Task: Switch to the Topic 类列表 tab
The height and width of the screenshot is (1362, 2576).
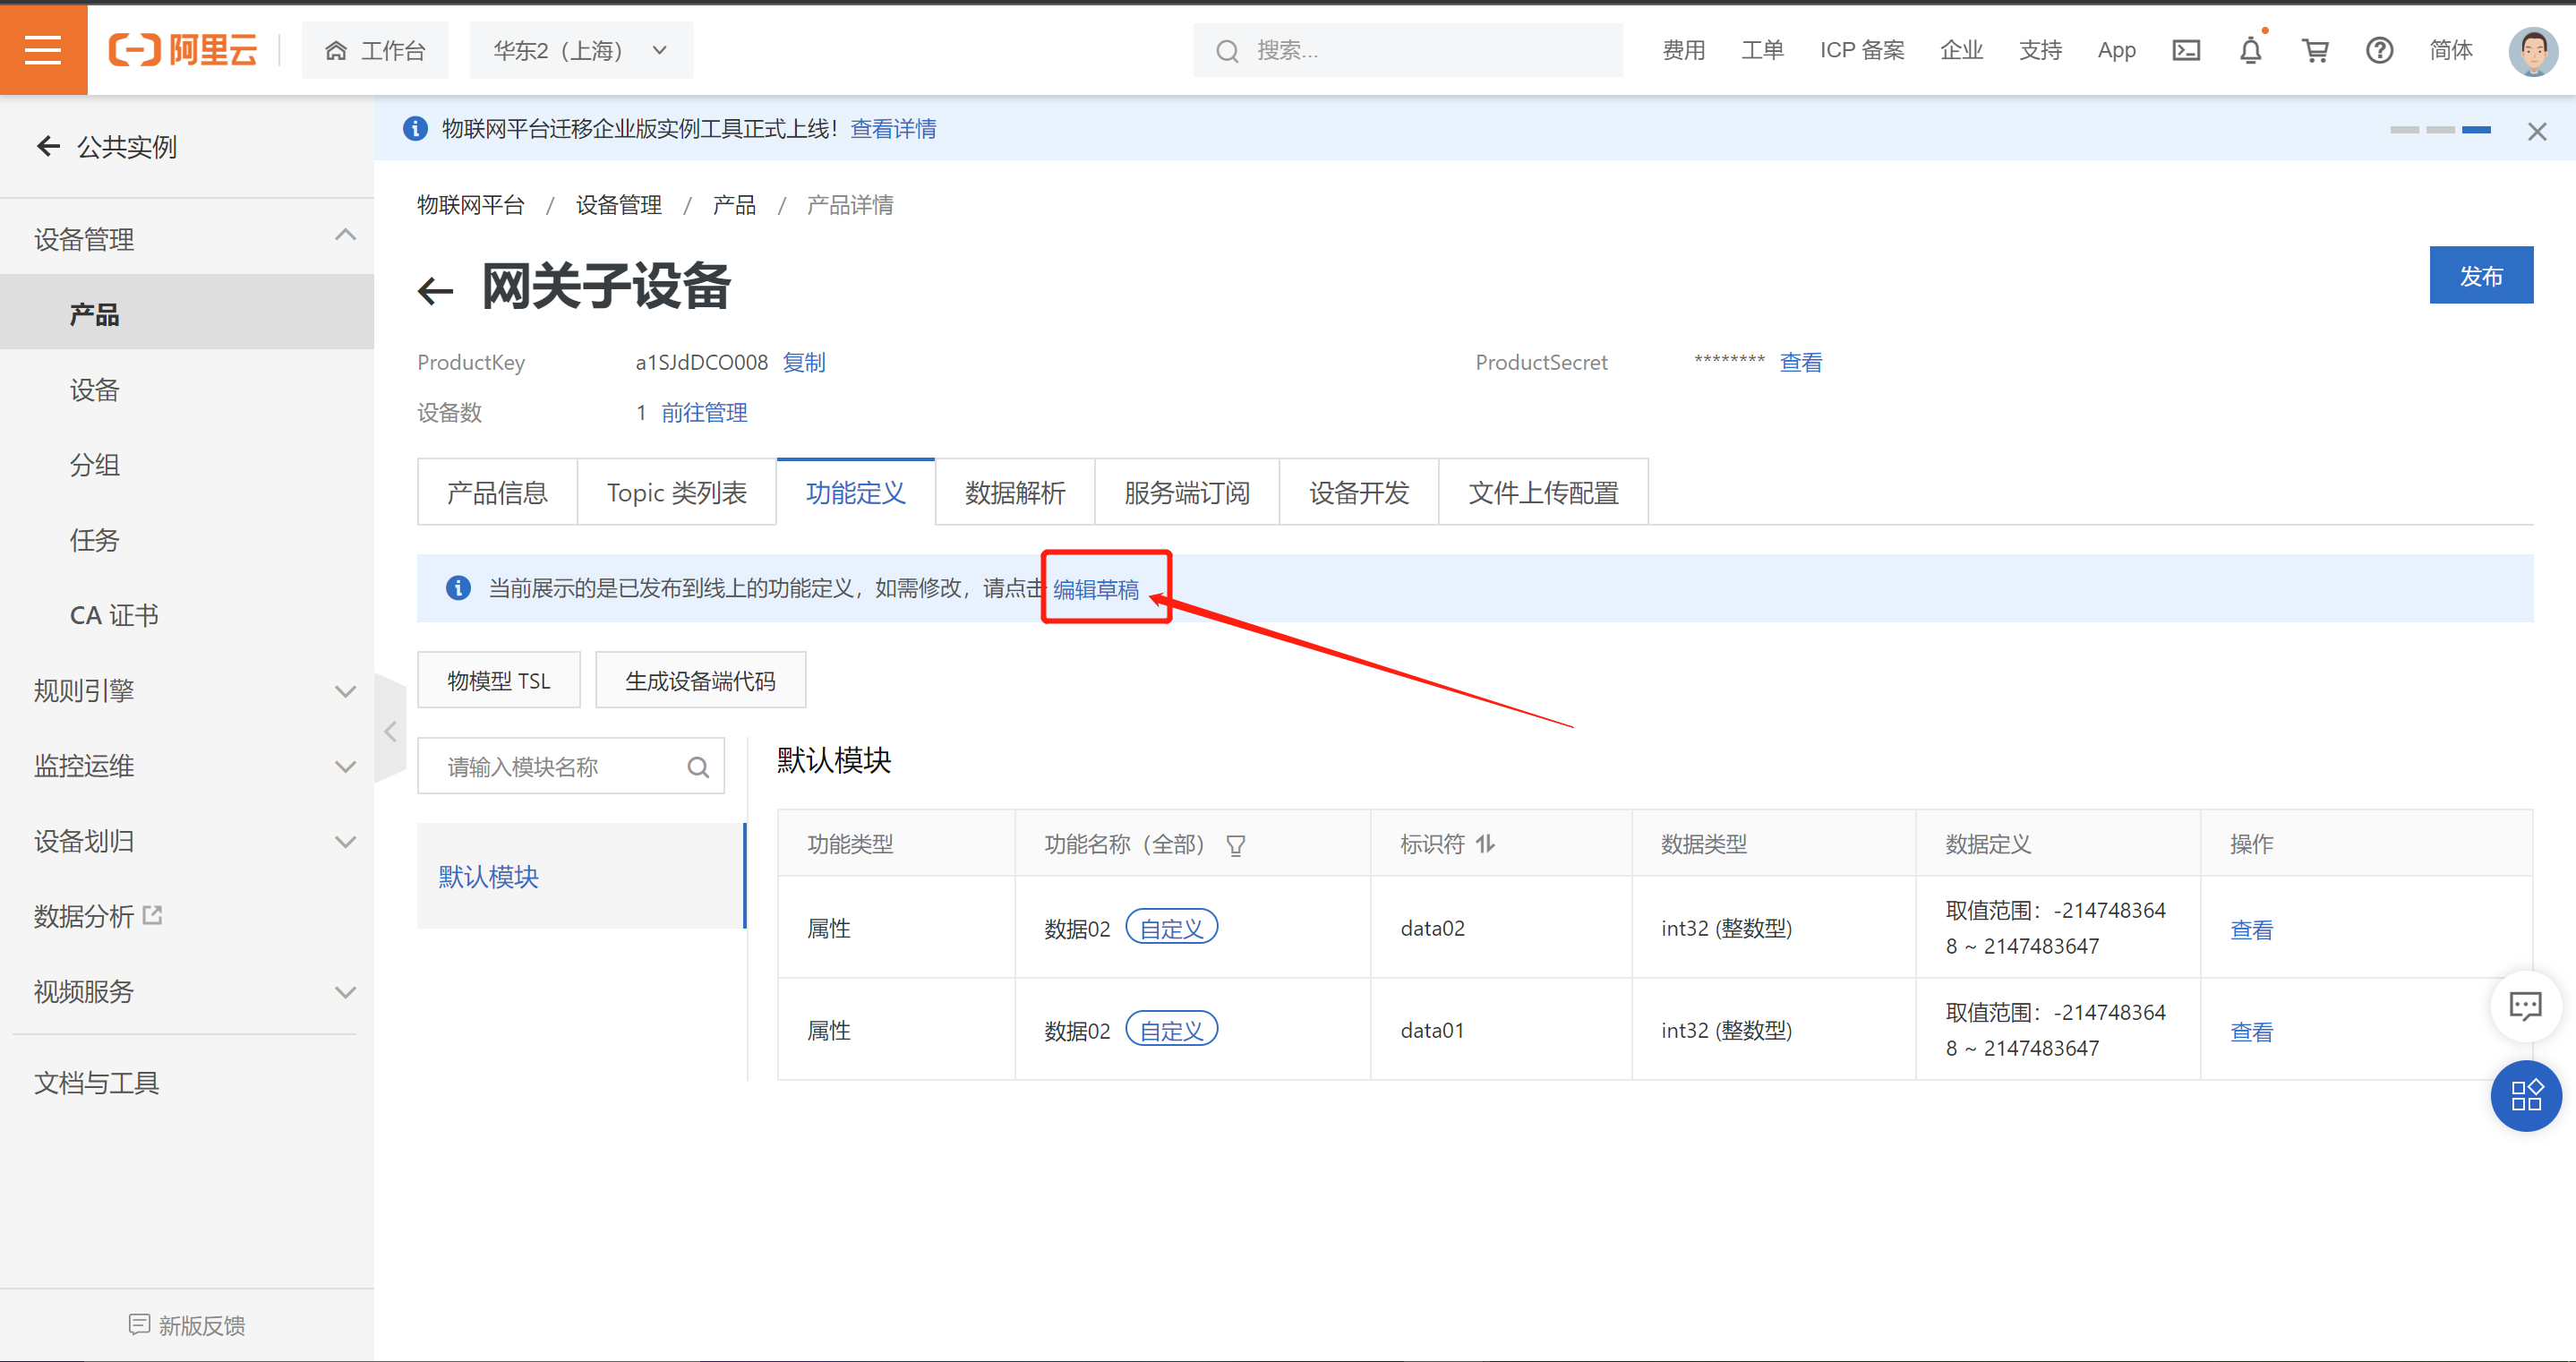Action: (676, 493)
